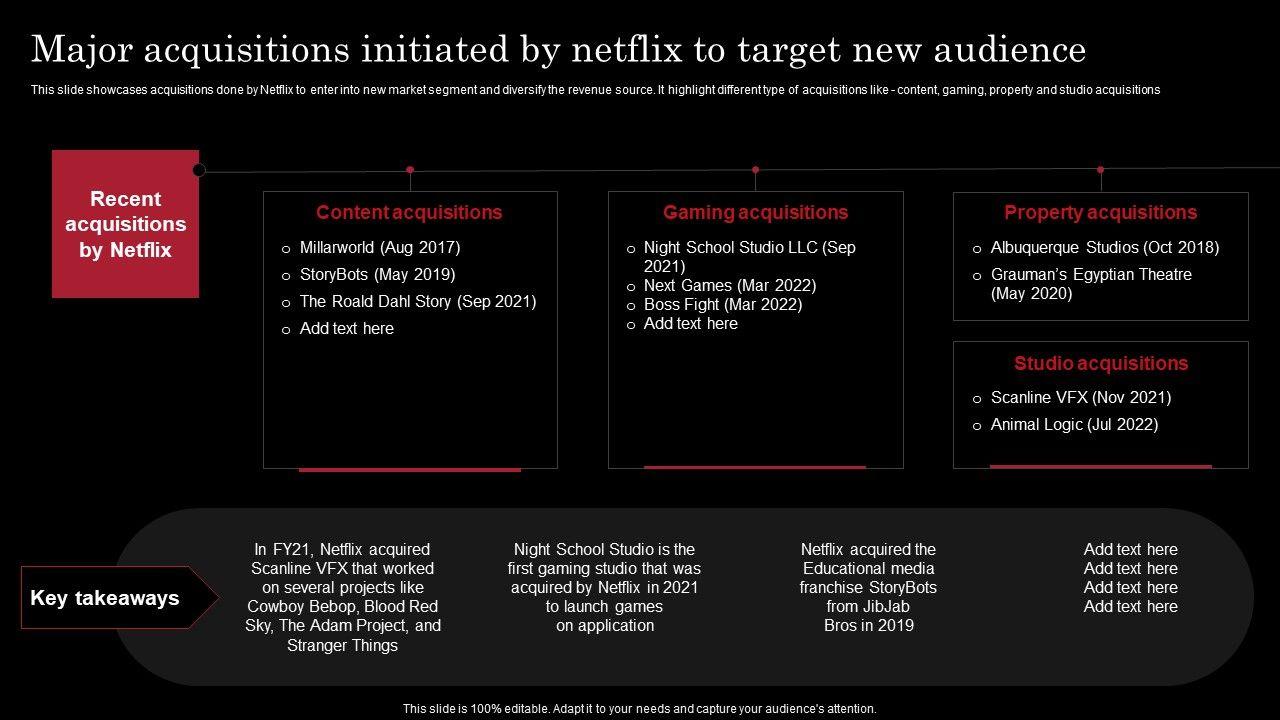
Task: Select the red "Recent acquisitions by Netflix" box
Action: (126, 224)
